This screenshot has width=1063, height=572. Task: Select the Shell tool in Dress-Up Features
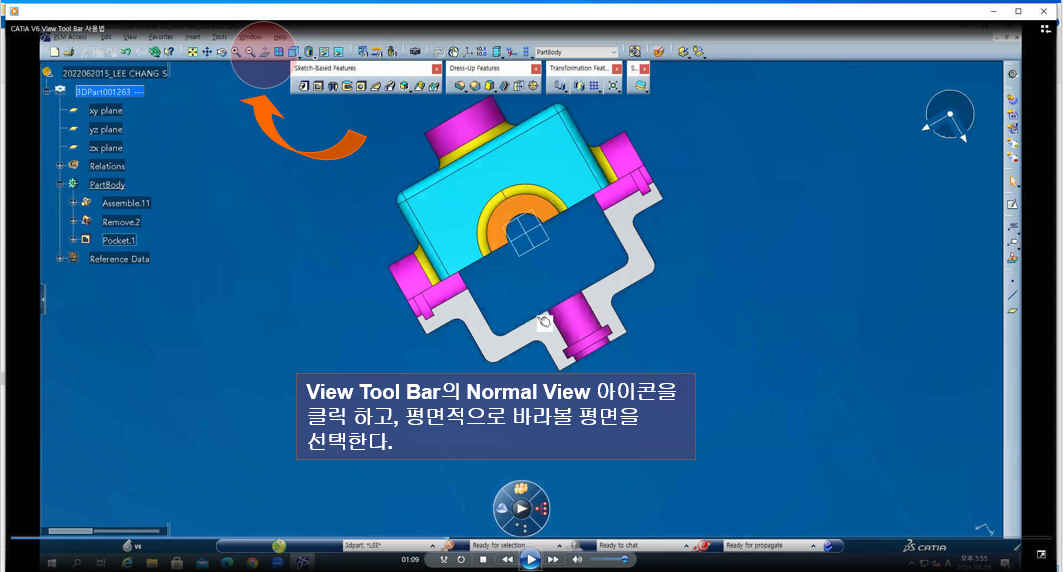pos(504,86)
